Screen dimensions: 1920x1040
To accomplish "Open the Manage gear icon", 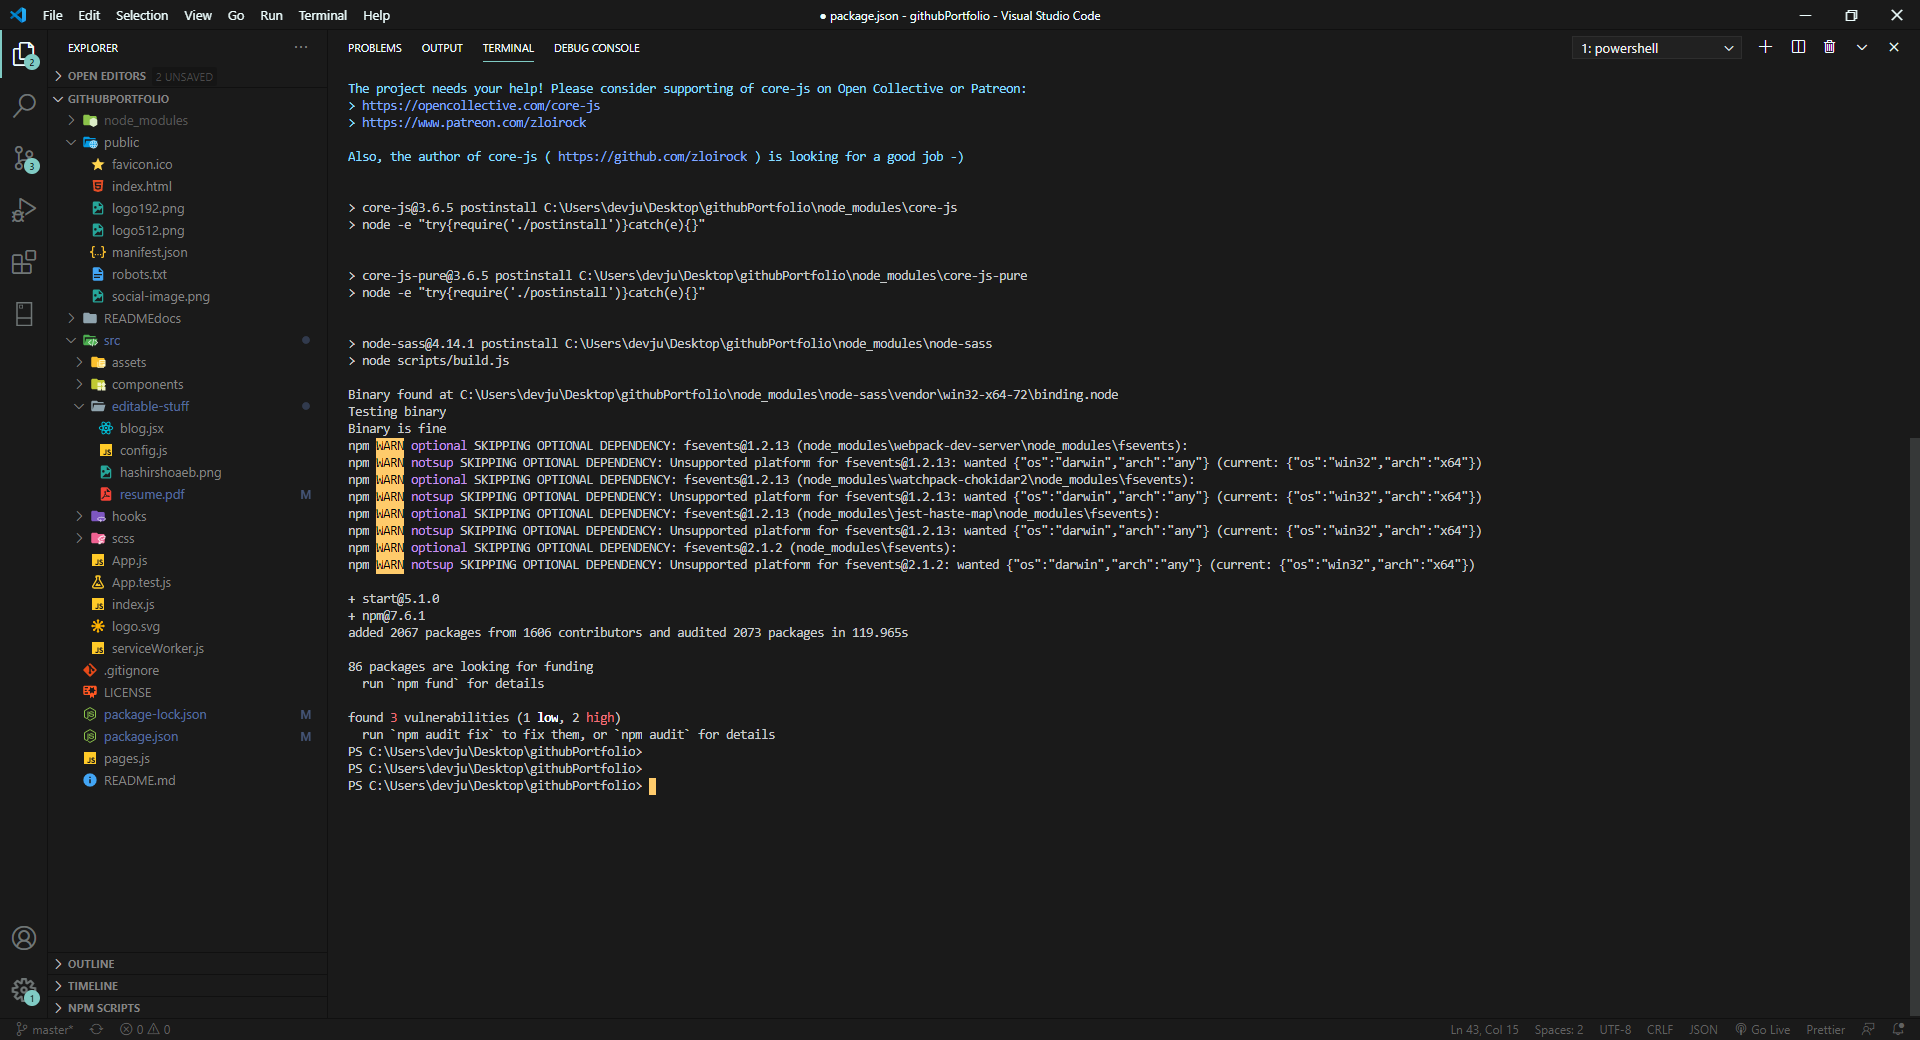I will [24, 990].
